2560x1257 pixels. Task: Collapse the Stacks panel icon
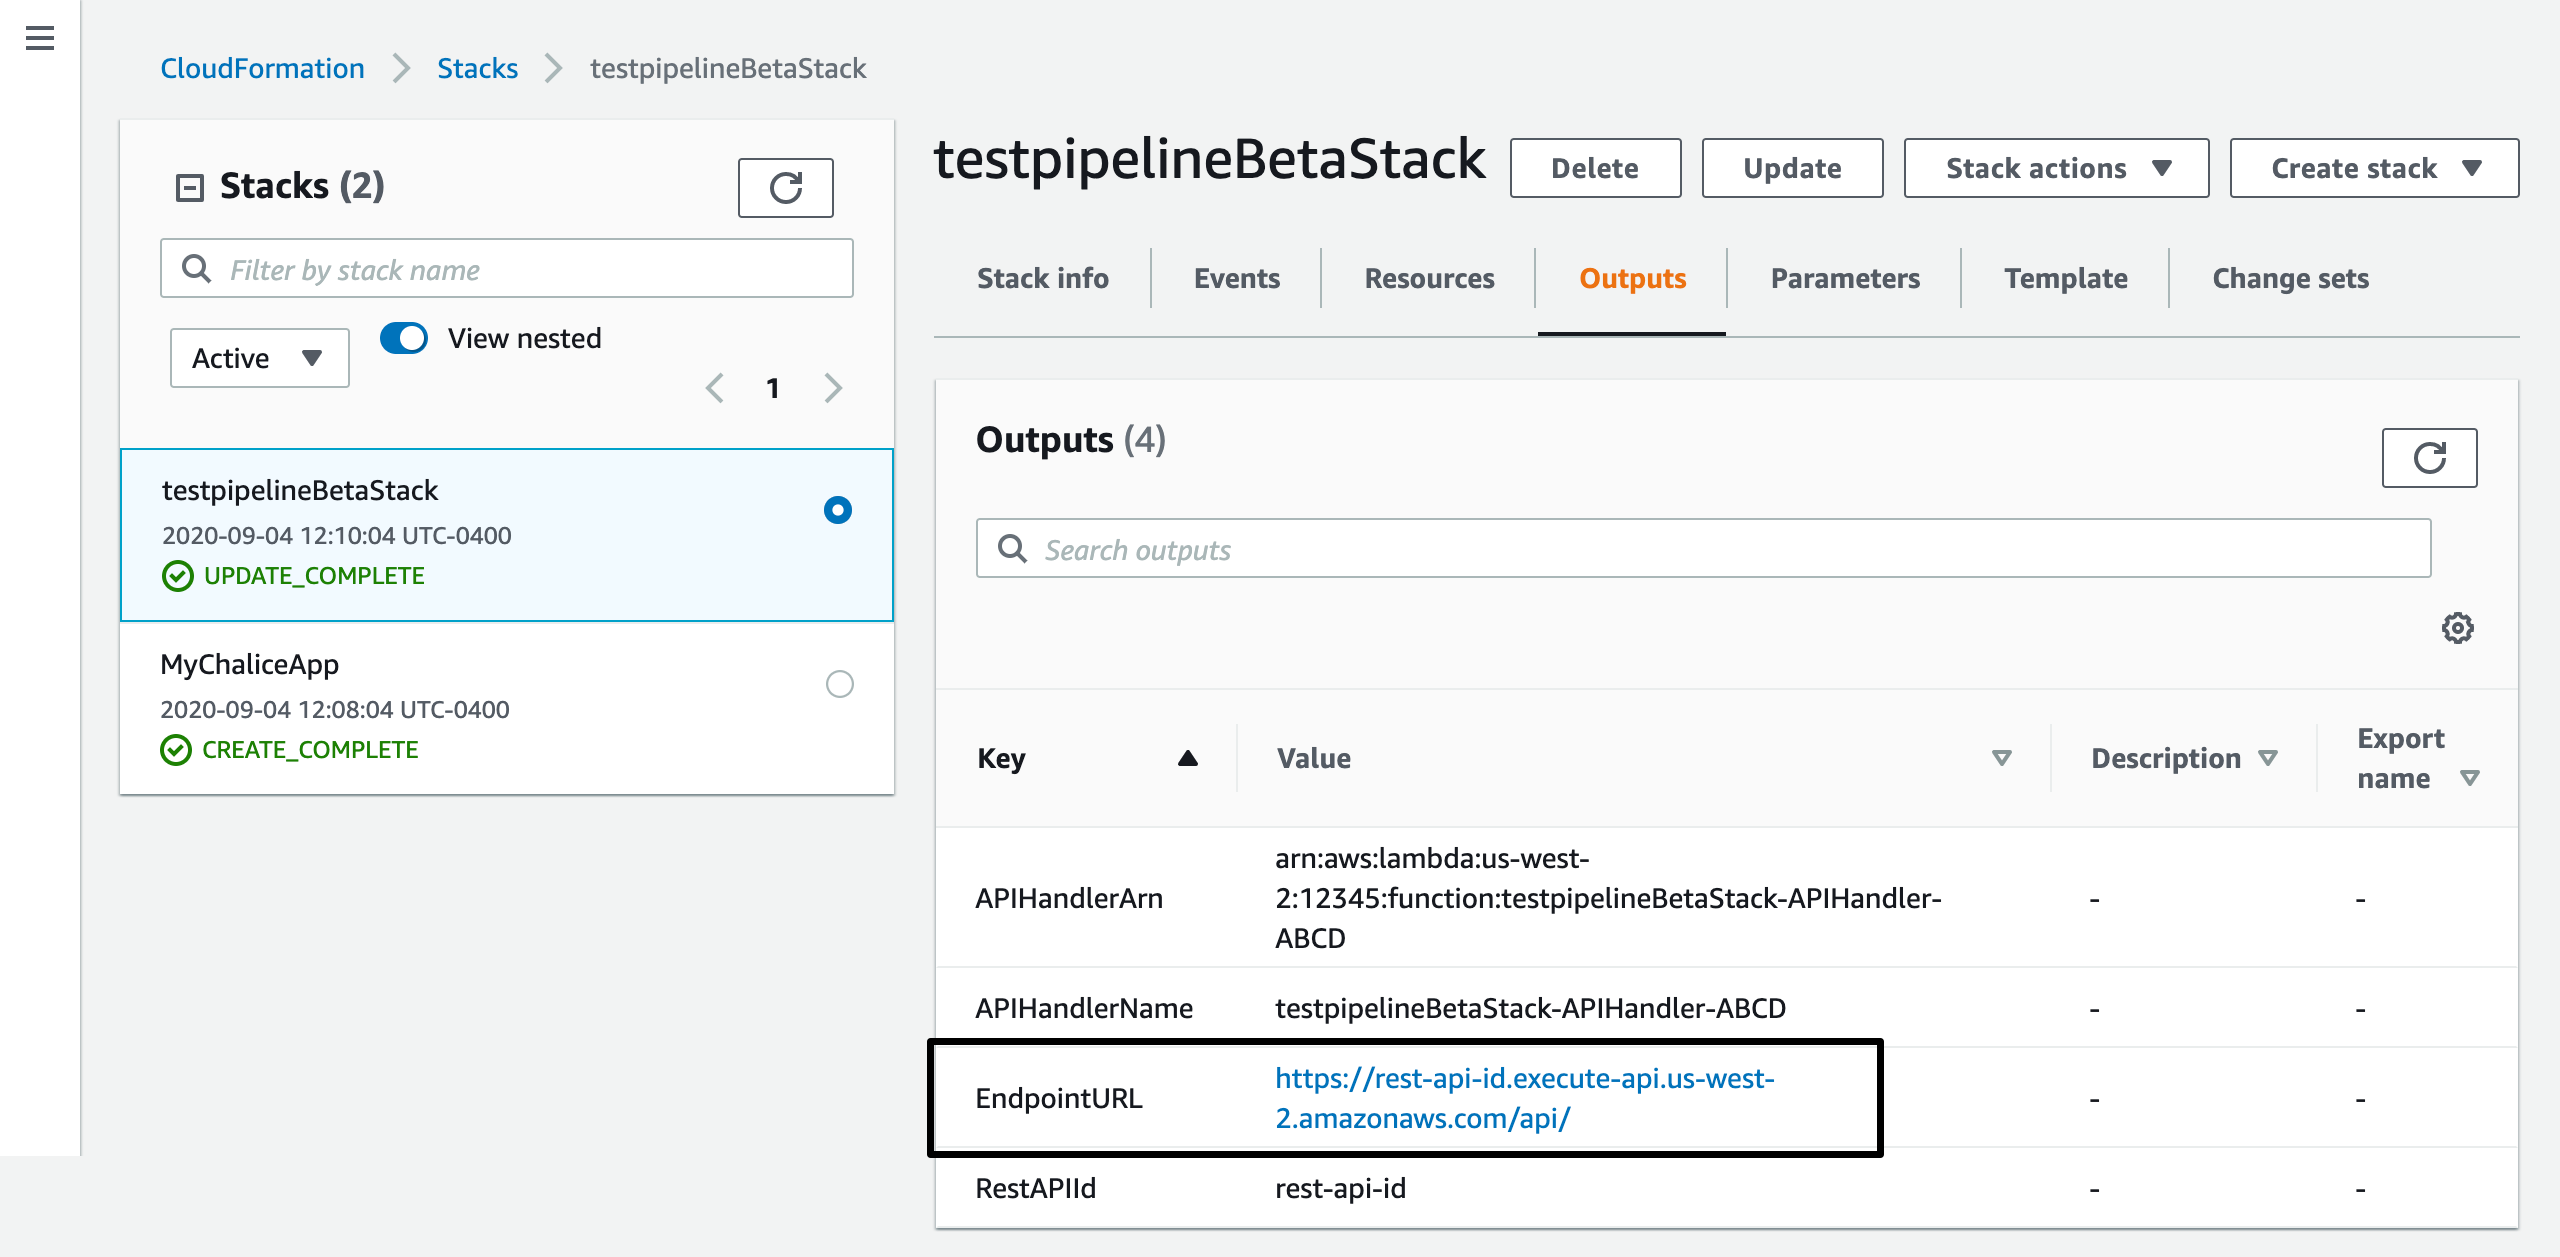(190, 187)
